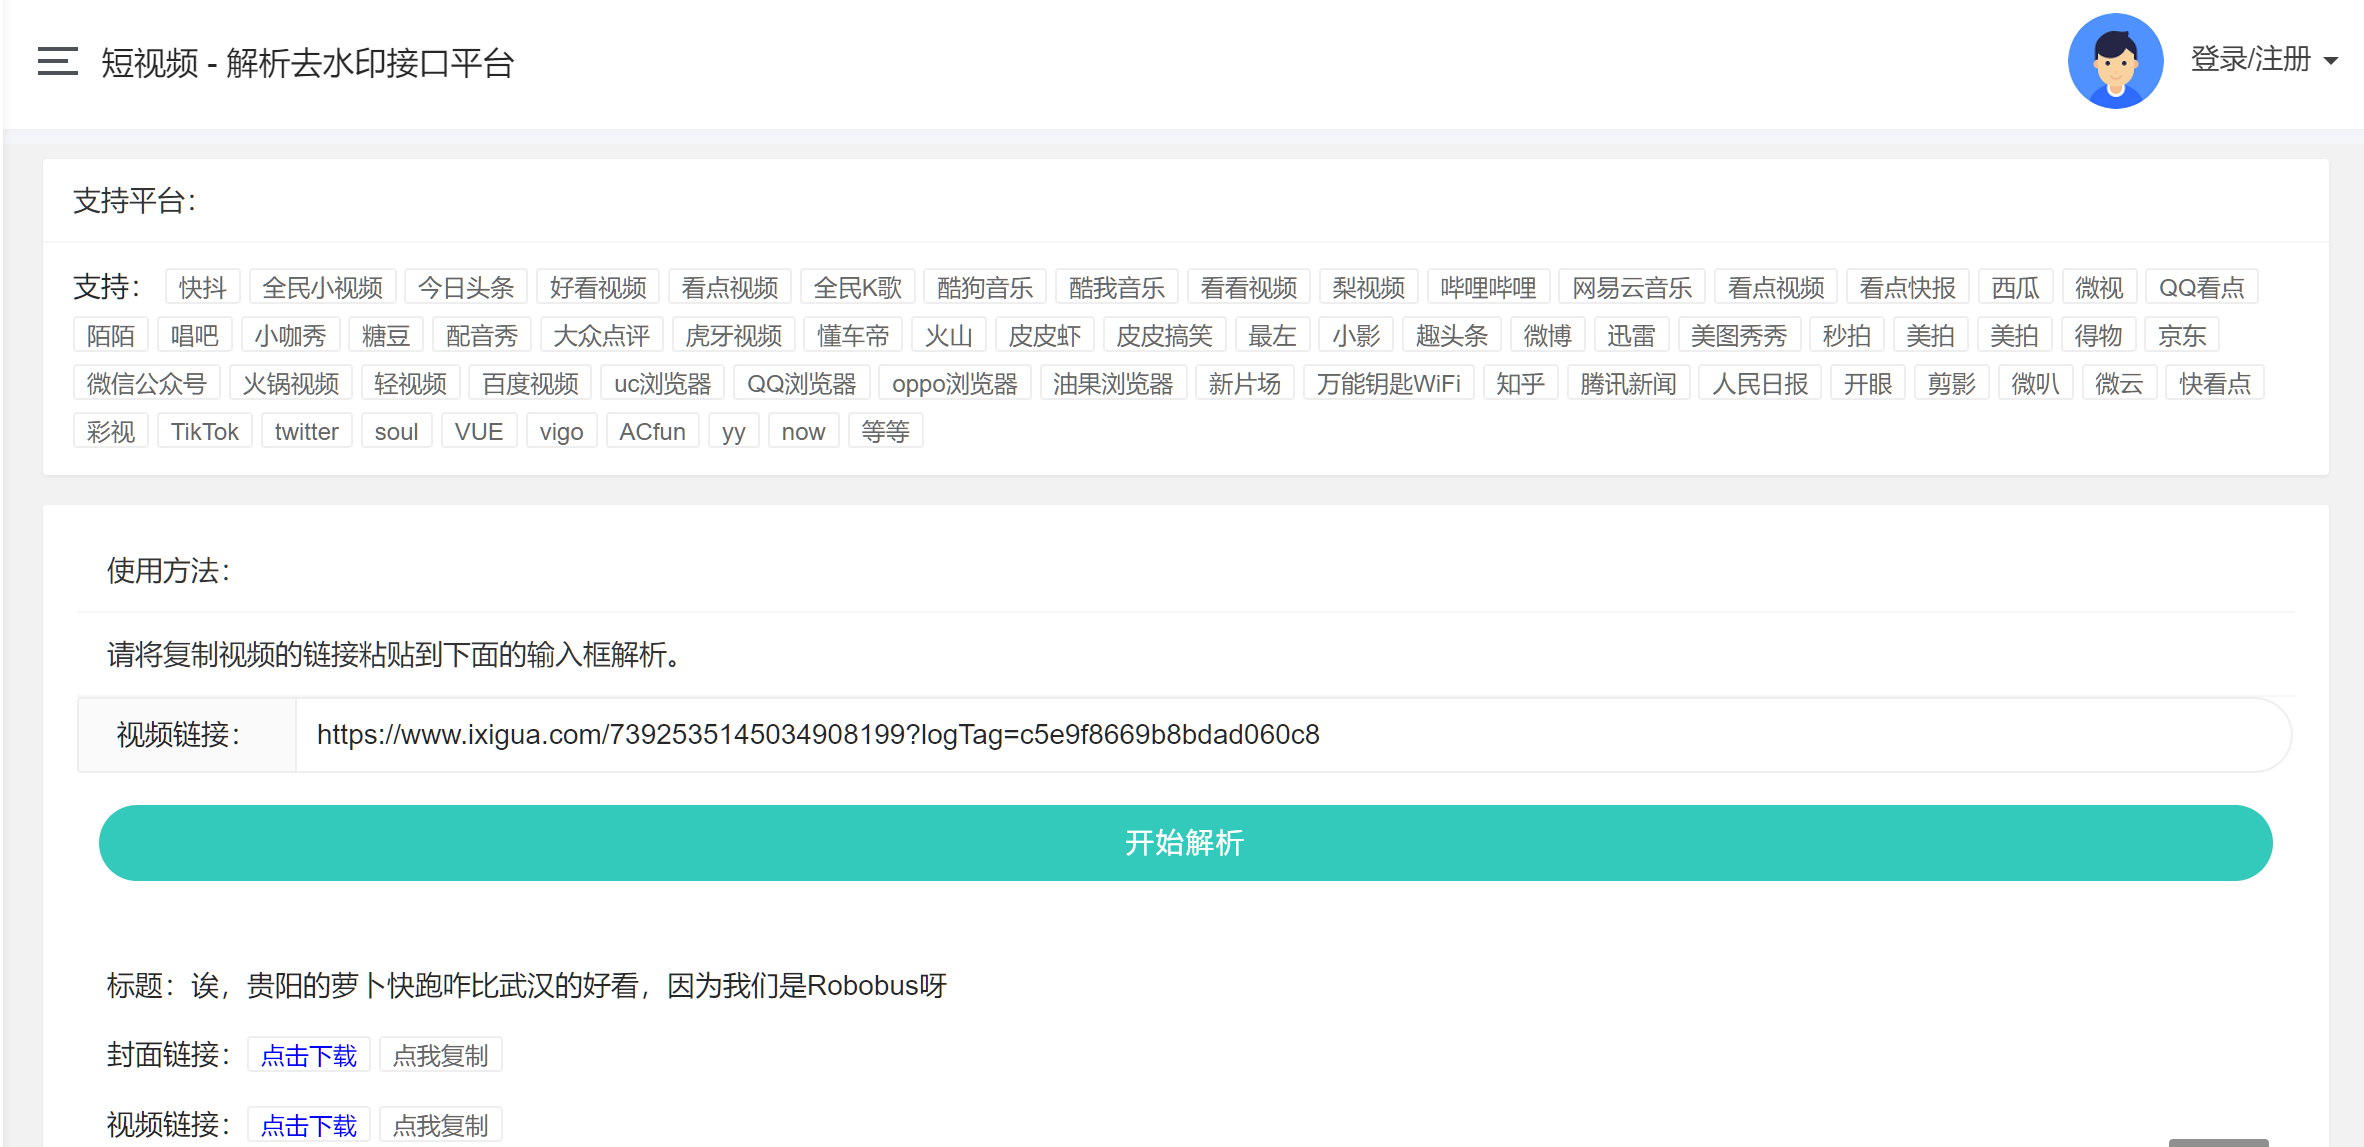Select the 懂车帝 tag
This screenshot has width=2364, height=1147.
tap(854, 335)
